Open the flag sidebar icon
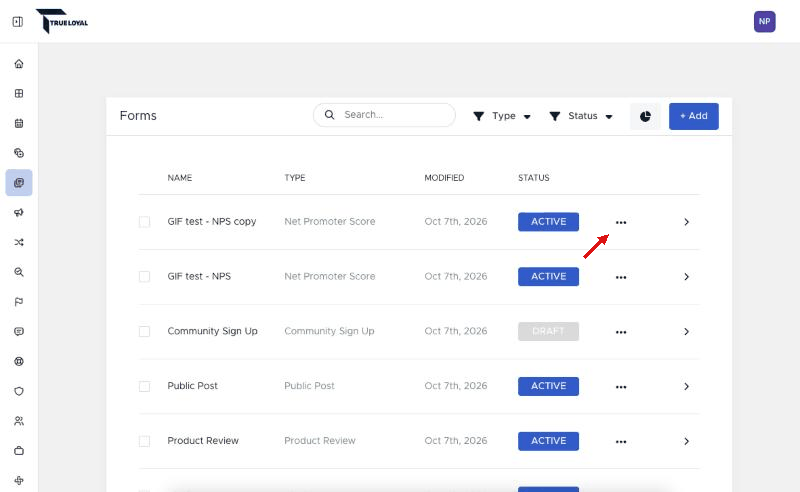 click(19, 302)
